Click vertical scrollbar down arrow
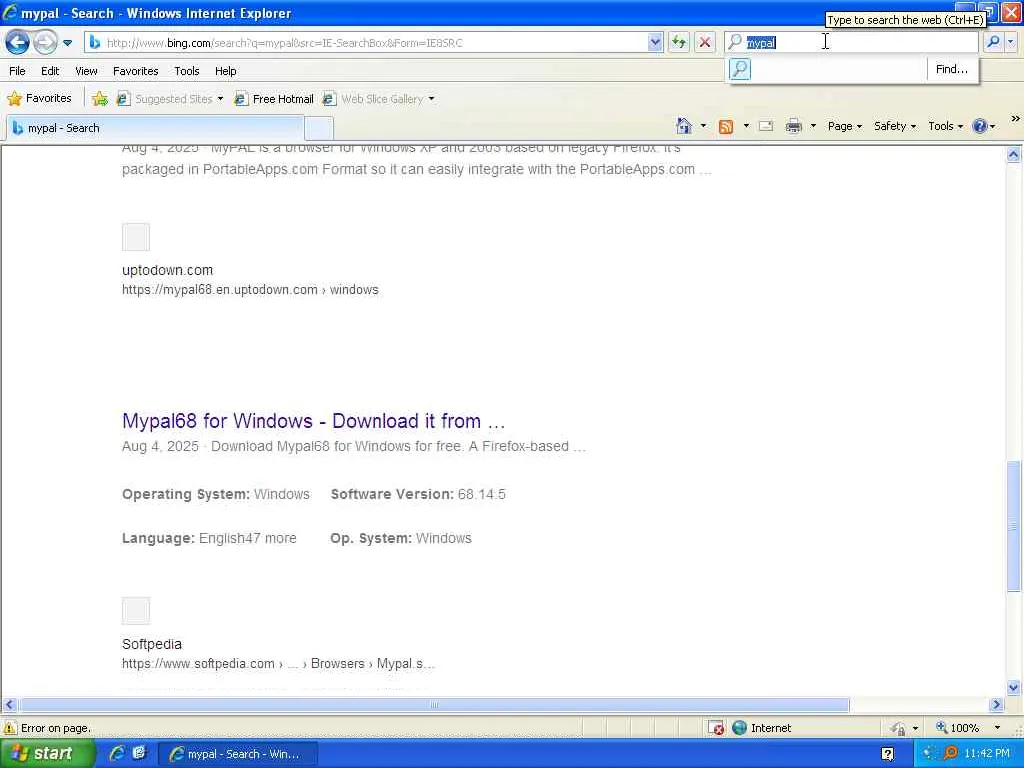The width and height of the screenshot is (1024, 768). [x=1014, y=687]
